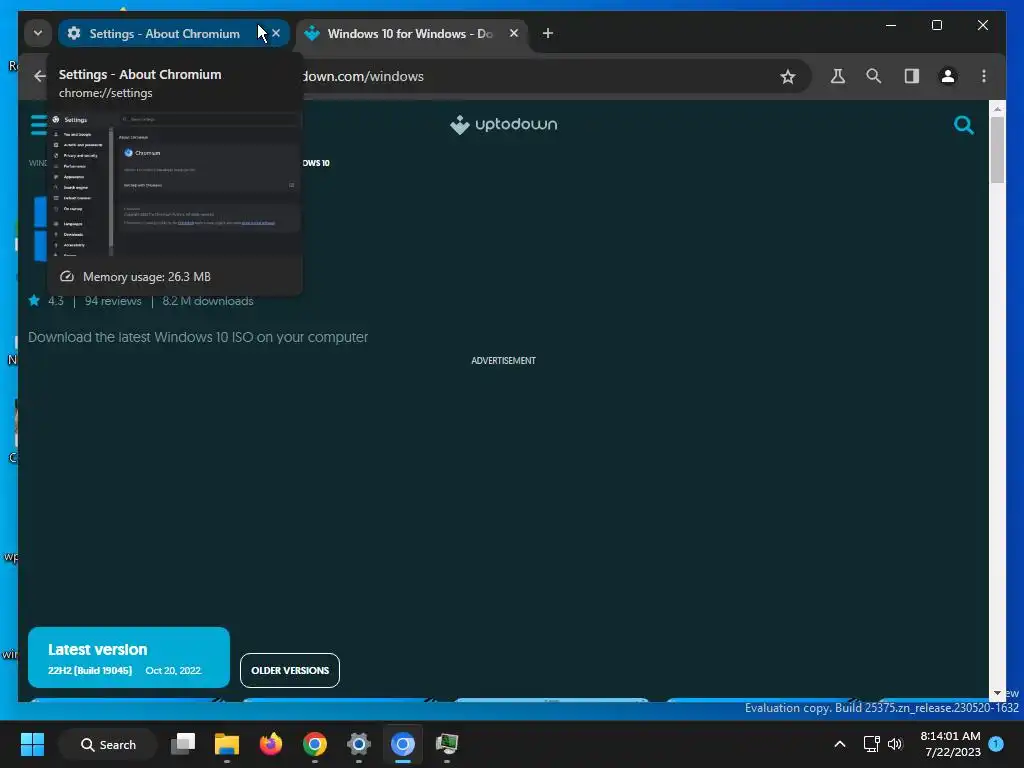This screenshot has width=1024, height=768.
Task: Open the profile avatar menu
Action: click(x=948, y=76)
